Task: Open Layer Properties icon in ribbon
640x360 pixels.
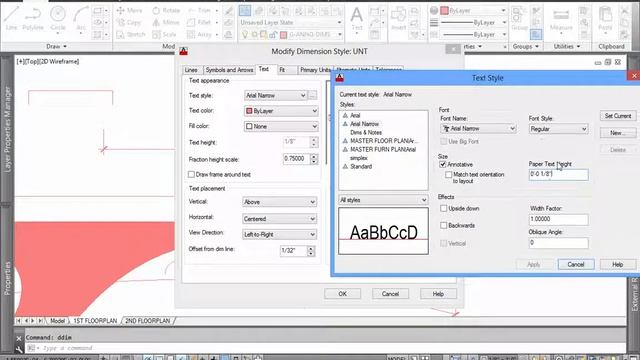Action: tap(245, 11)
